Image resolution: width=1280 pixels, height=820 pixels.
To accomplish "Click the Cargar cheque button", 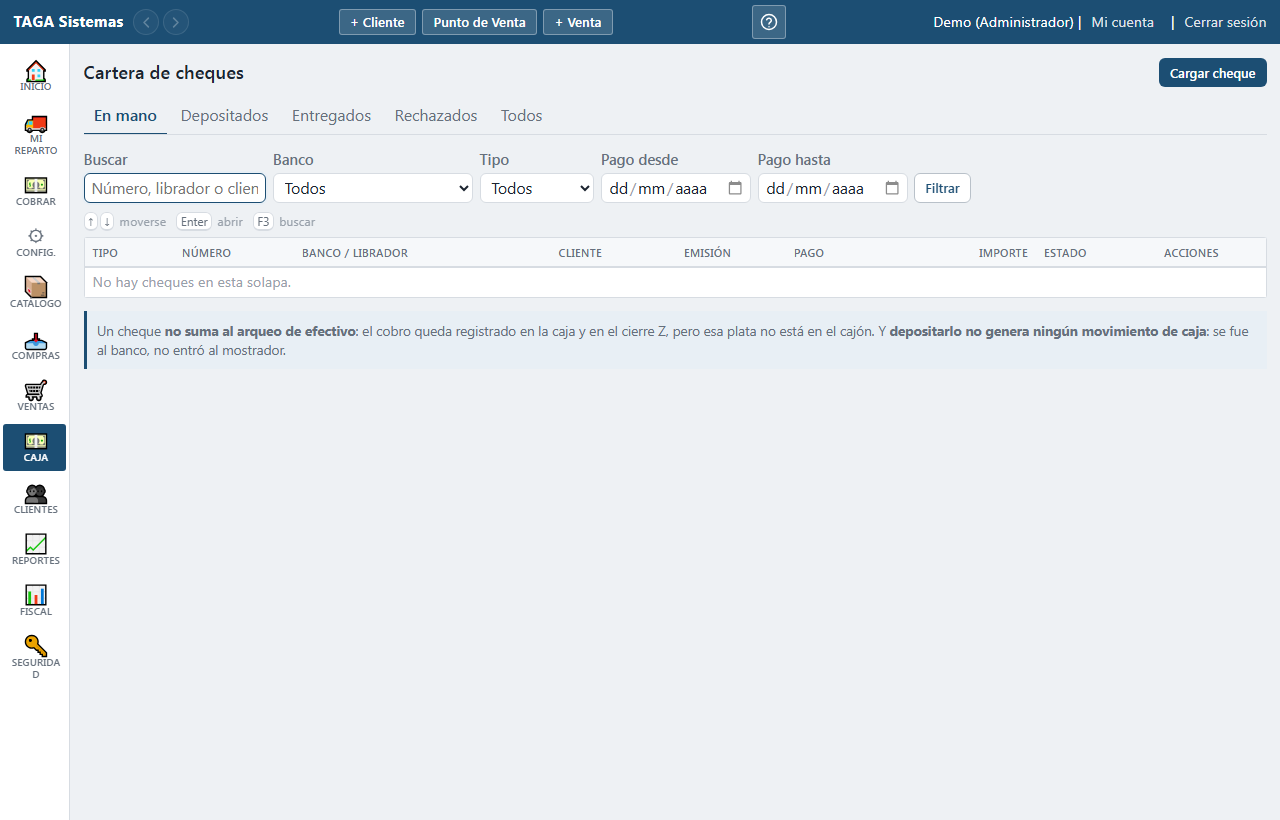I will tap(1213, 73).
